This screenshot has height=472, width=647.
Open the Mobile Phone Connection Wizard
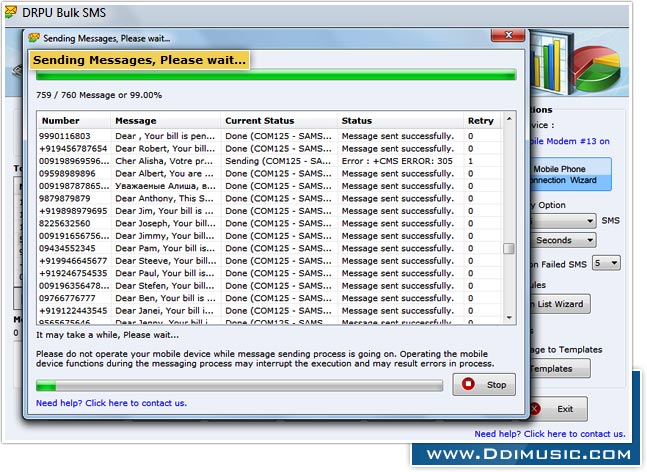[x=570, y=175]
